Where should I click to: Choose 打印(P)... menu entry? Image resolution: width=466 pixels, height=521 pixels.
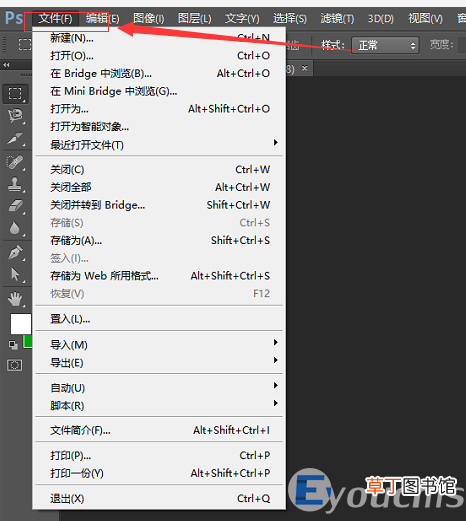pos(159,455)
